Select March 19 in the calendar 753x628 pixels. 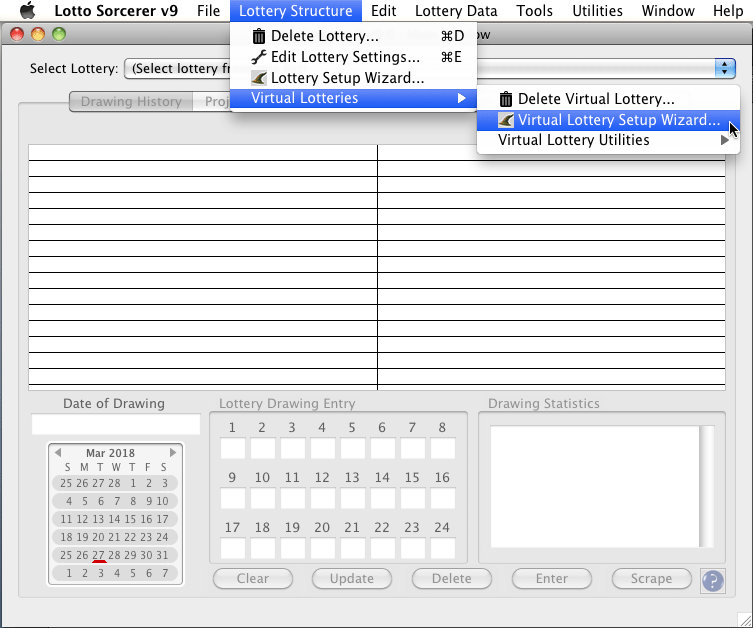82,537
